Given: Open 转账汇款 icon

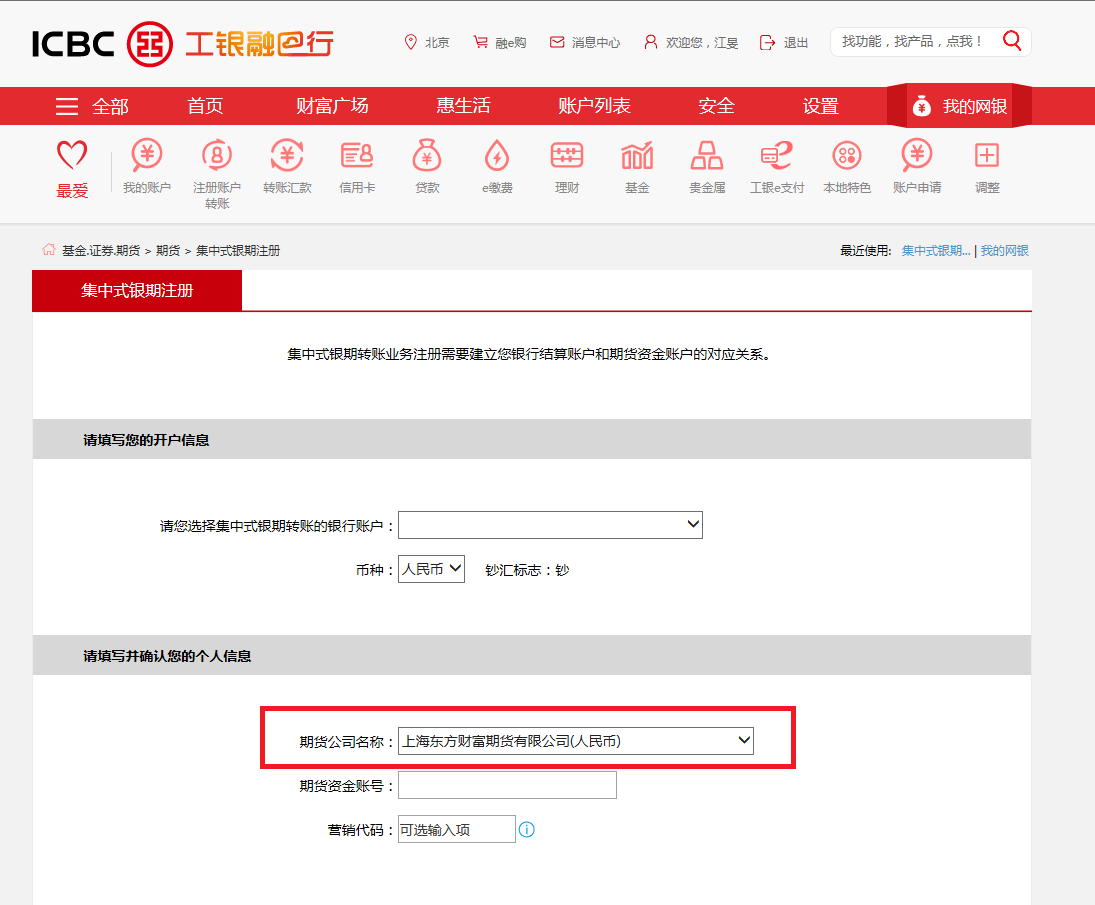Looking at the screenshot, I should (x=287, y=154).
